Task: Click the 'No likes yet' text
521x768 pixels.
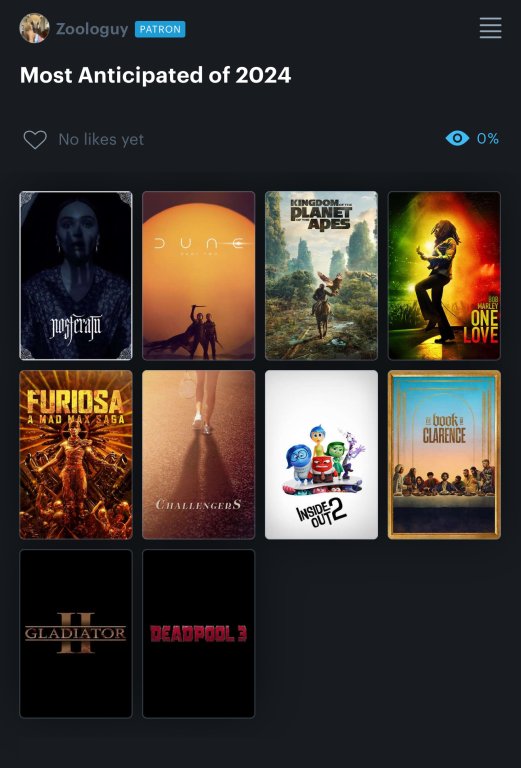Action: pyautogui.click(x=101, y=140)
